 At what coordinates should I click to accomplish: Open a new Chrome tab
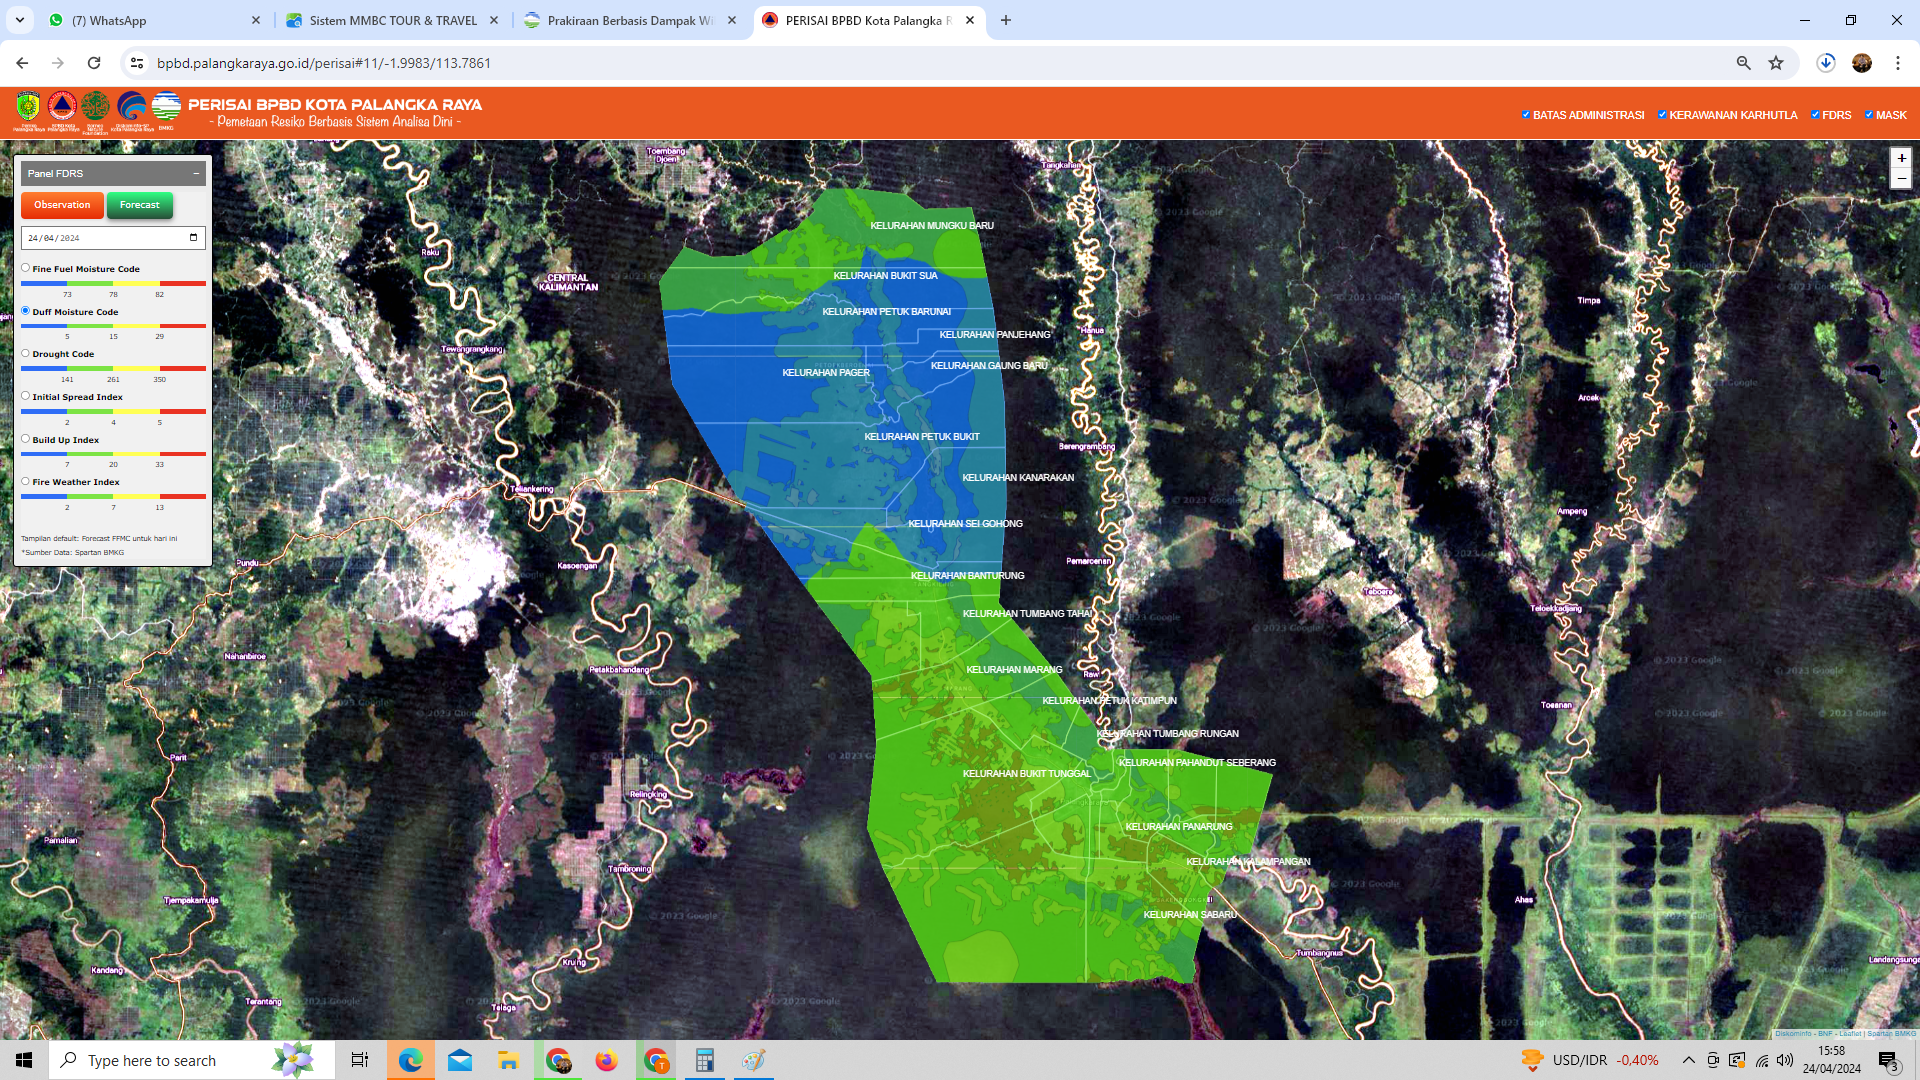1006,20
